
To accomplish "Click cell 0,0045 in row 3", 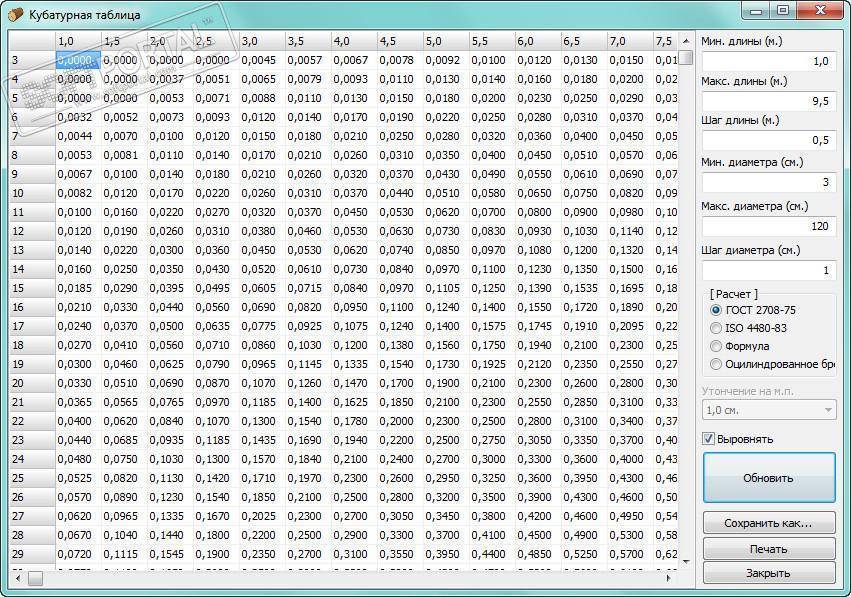I will click(x=262, y=60).
